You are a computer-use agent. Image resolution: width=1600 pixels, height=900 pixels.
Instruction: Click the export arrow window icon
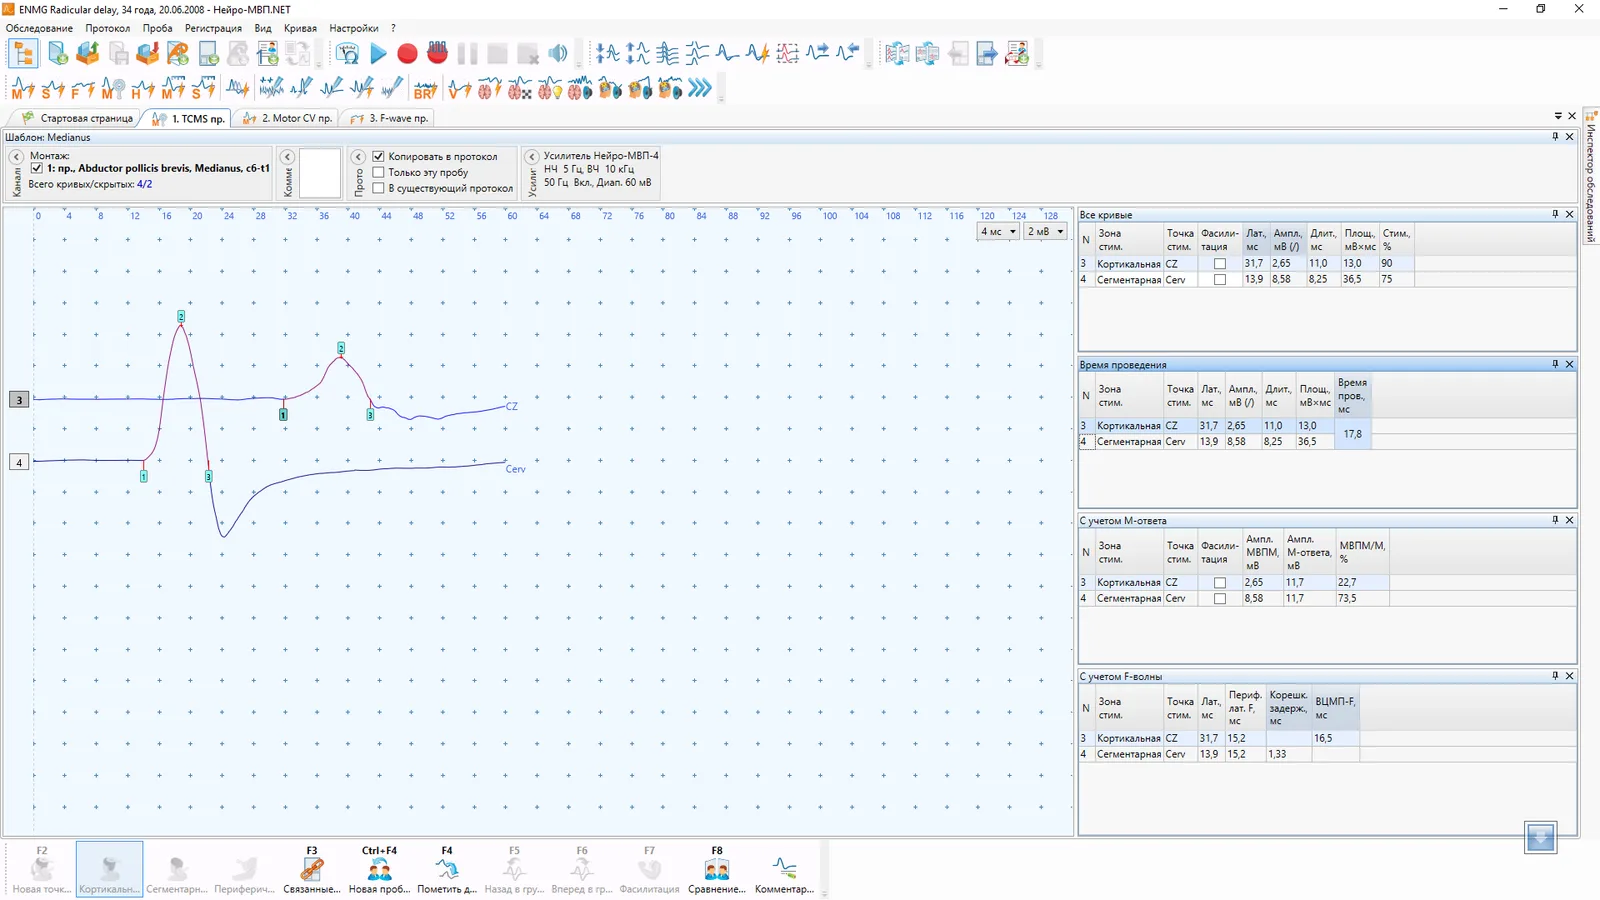pos(987,54)
